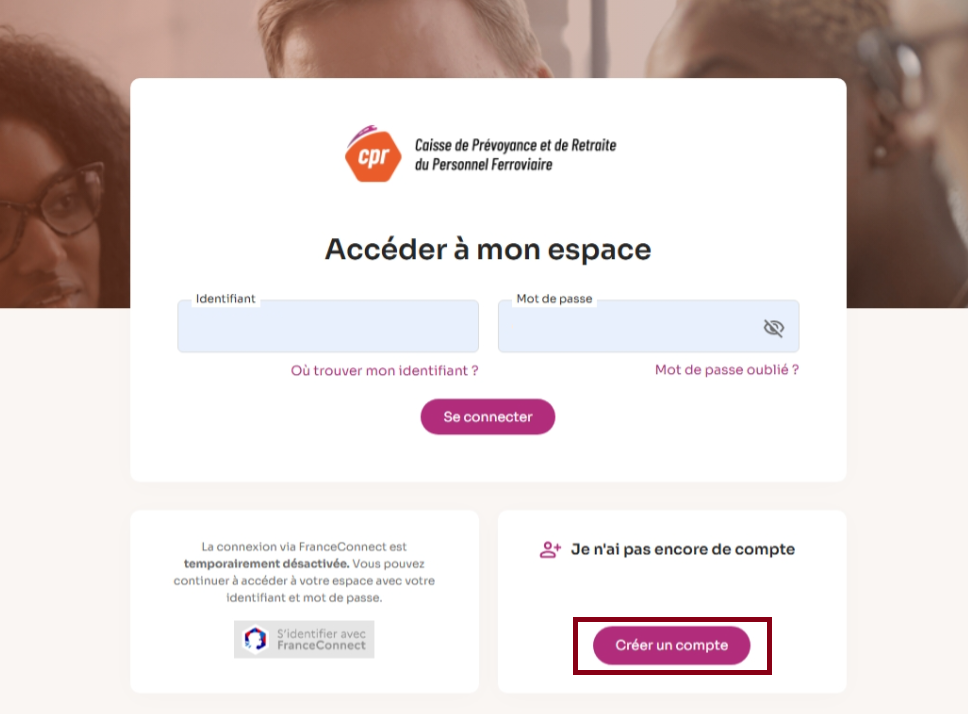Select S'identifier avec FranceConnect button

point(304,639)
